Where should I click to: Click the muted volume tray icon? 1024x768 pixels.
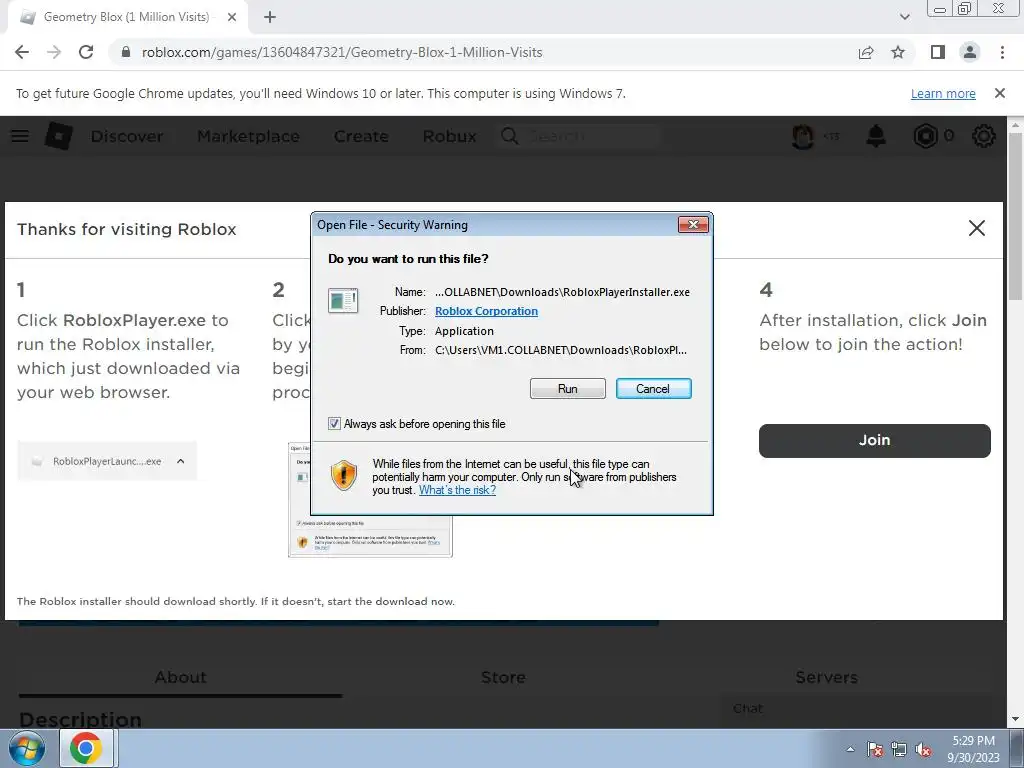coord(923,749)
